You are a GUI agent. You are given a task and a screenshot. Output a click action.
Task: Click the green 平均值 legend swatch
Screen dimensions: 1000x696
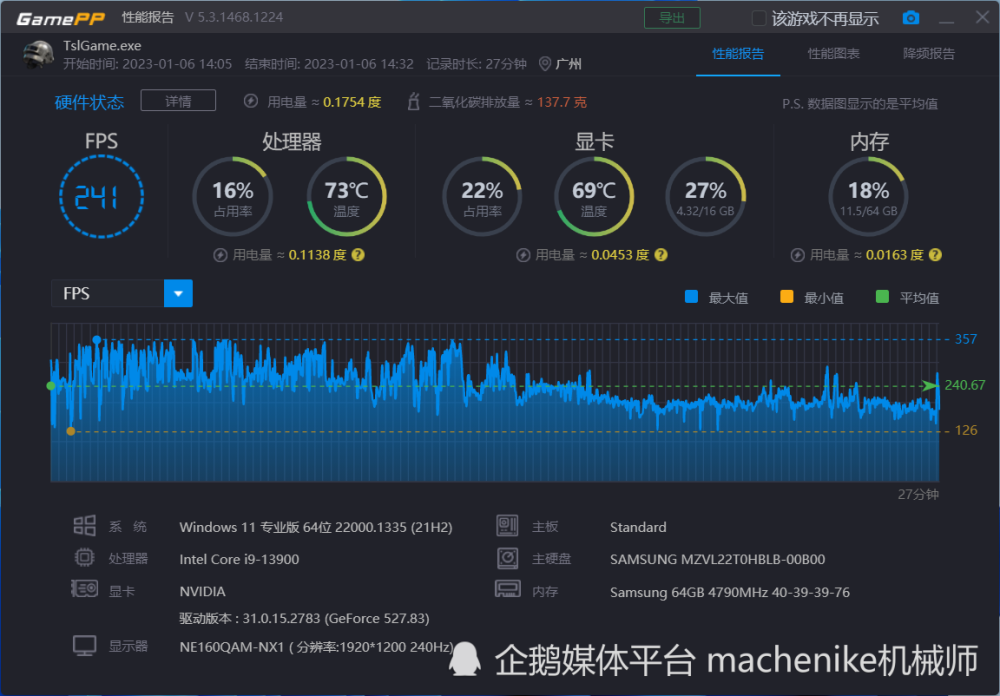tap(882, 297)
